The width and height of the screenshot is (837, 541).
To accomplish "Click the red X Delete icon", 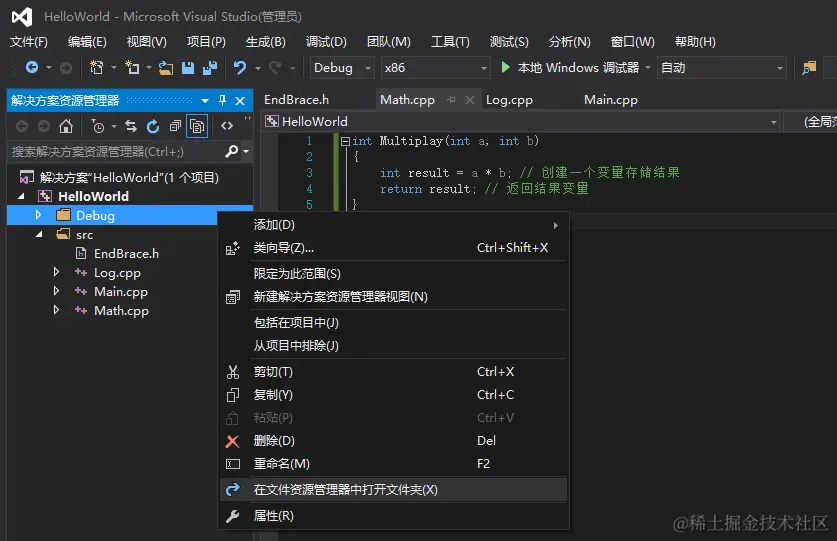I will tap(233, 441).
